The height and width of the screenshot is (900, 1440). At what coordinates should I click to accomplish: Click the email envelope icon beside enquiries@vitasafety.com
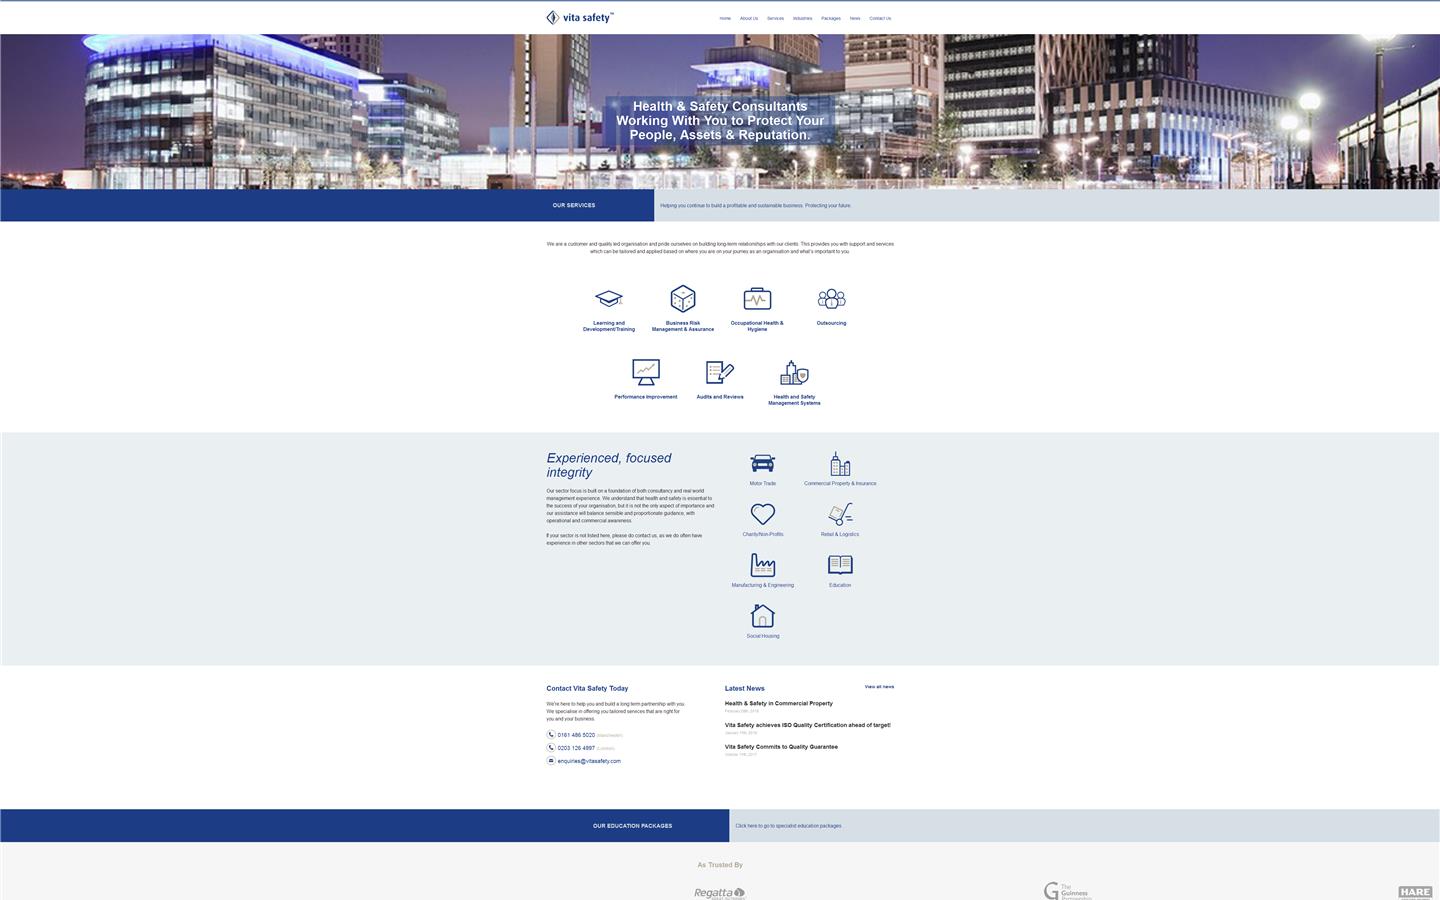point(551,761)
